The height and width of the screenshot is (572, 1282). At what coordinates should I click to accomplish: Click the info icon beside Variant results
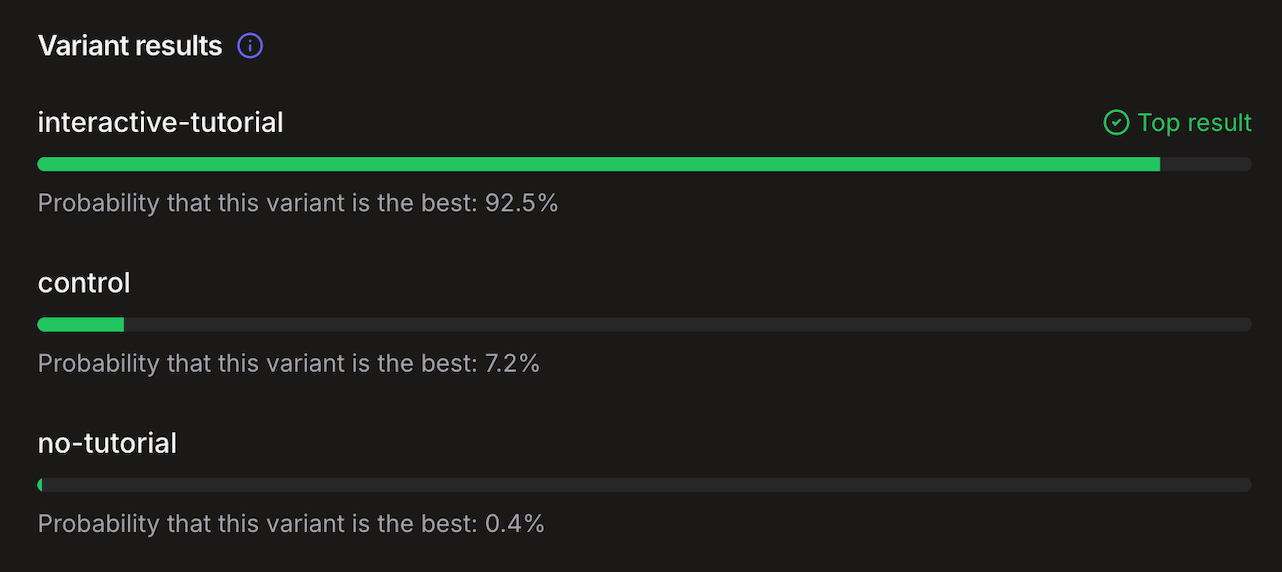pyautogui.click(x=250, y=46)
